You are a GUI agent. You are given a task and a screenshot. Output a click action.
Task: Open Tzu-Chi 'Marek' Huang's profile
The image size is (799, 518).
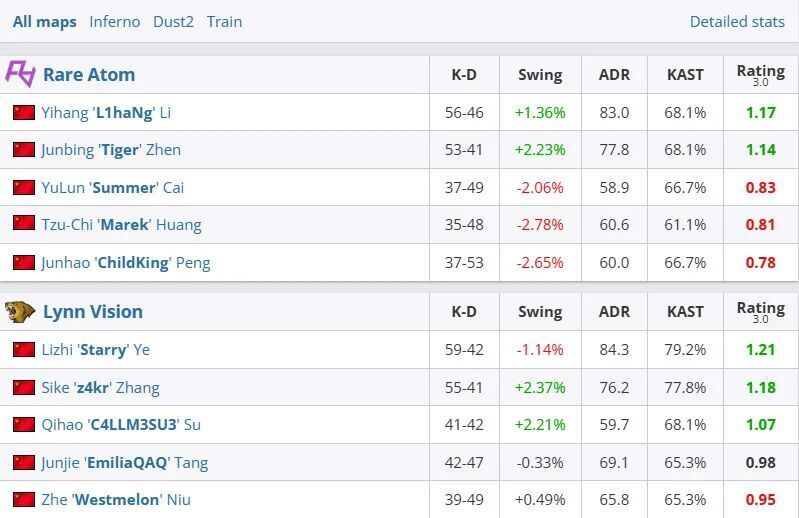121,225
